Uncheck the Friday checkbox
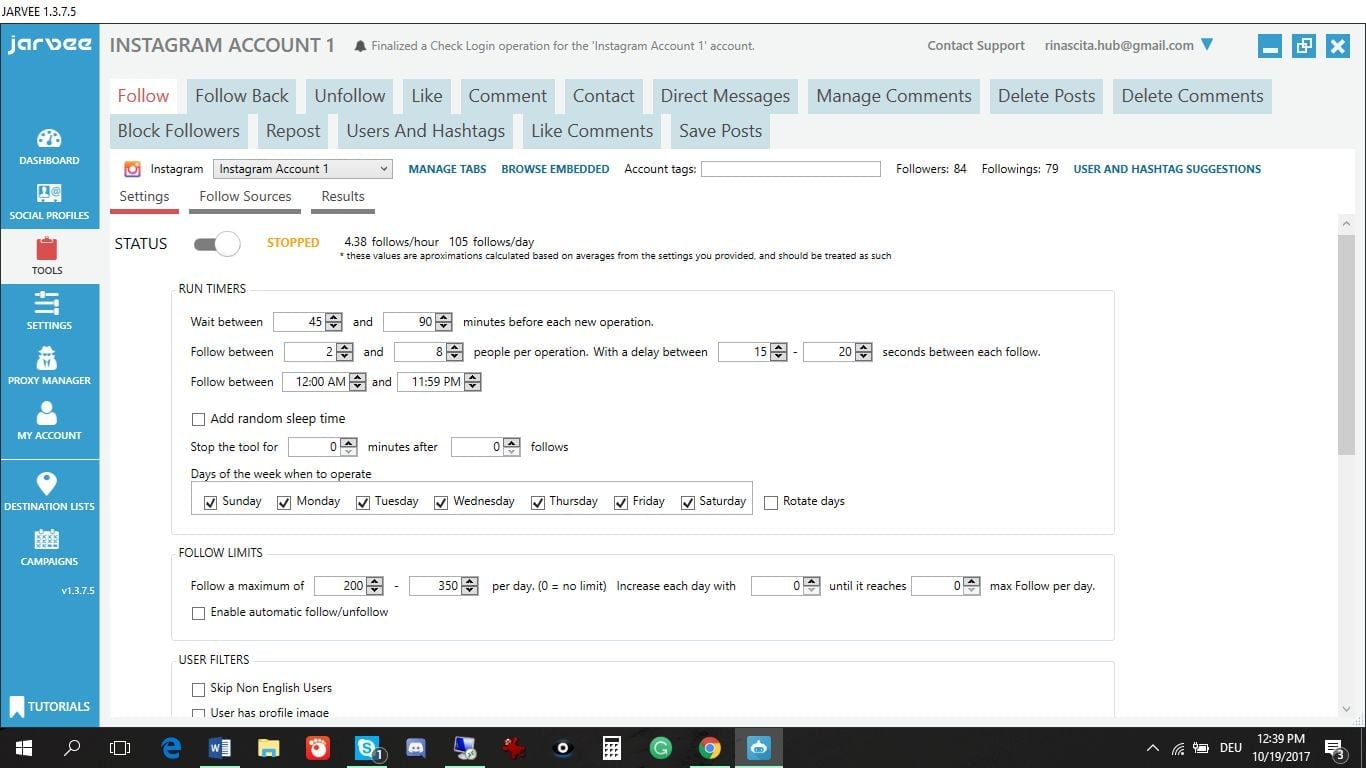The height and width of the screenshot is (768, 1366). (x=621, y=502)
